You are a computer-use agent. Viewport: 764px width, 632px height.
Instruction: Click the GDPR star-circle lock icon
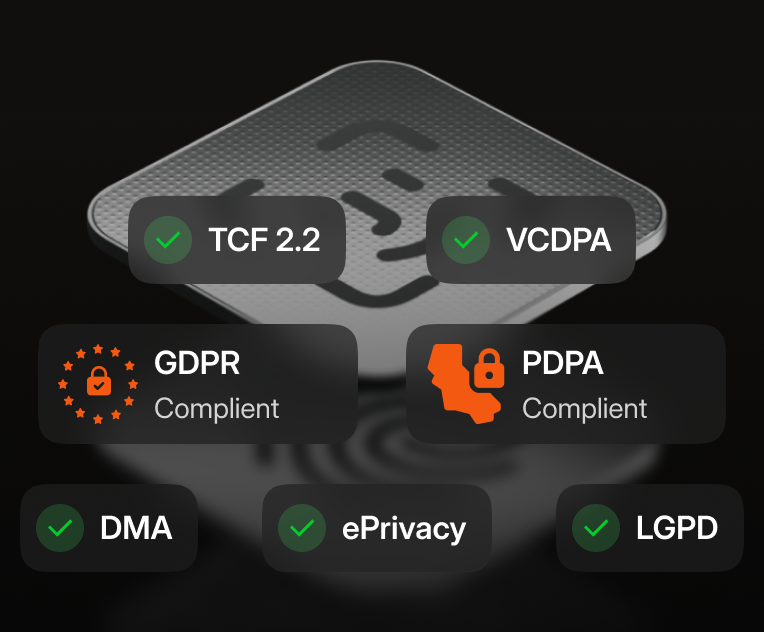coord(98,384)
